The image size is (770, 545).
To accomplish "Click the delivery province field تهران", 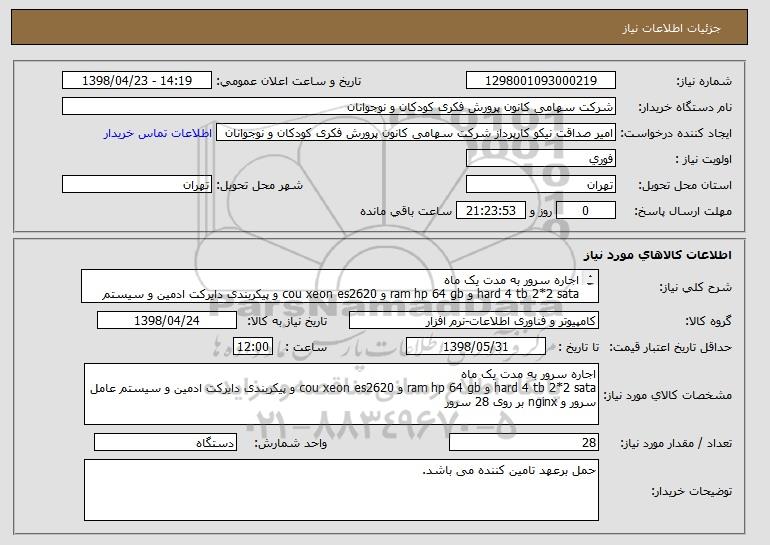I will coord(541,185).
